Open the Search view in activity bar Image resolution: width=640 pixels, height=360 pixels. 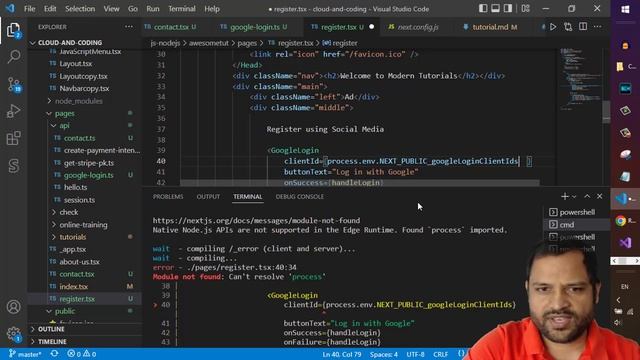point(13,57)
